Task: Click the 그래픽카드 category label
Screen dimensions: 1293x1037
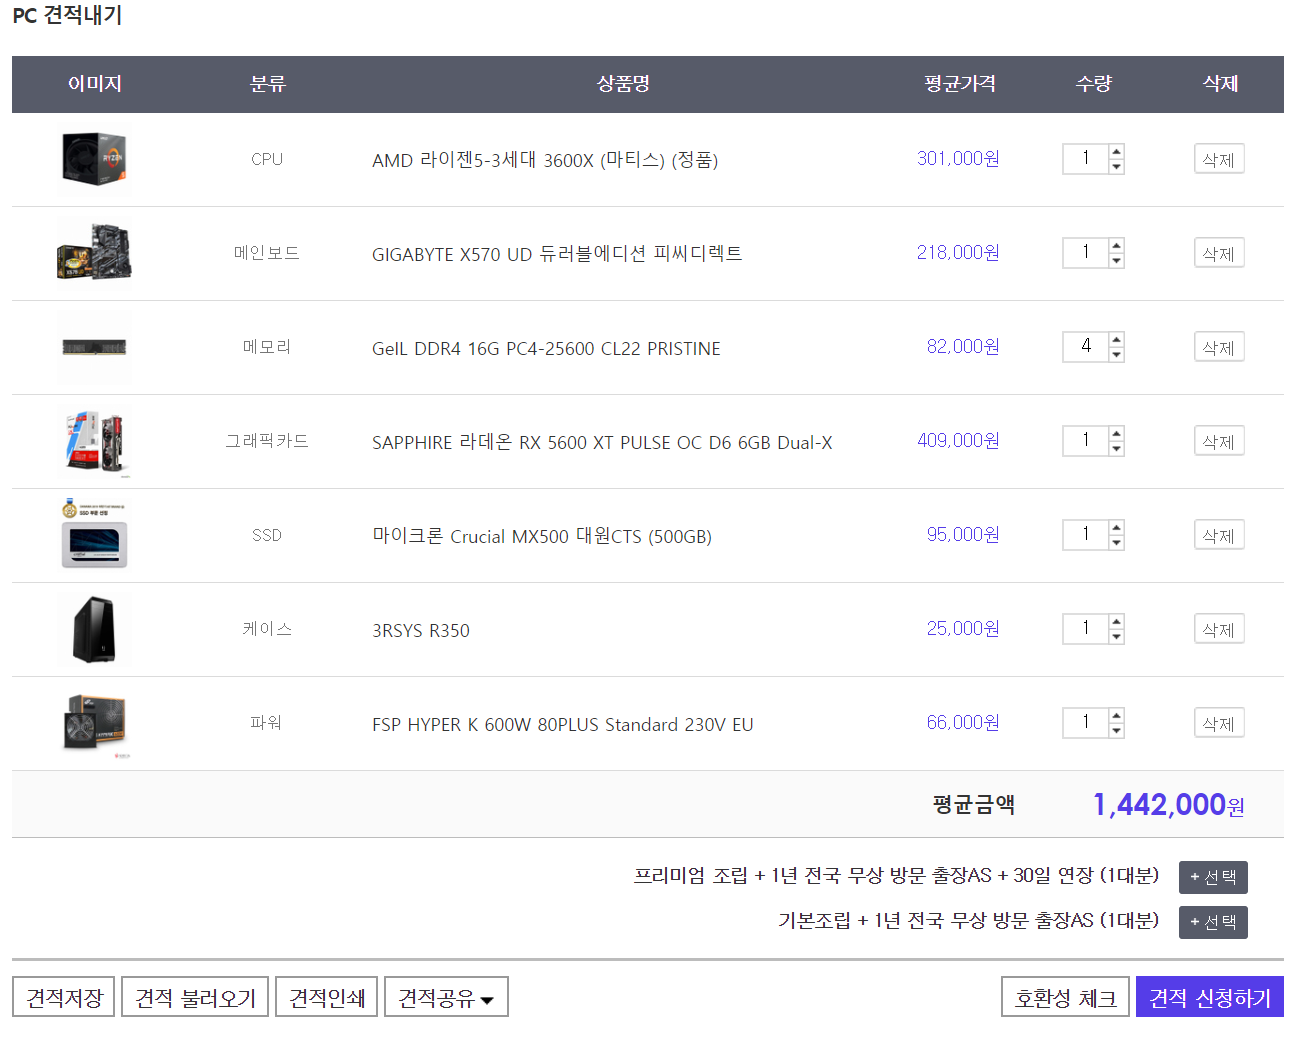Action: point(267,441)
